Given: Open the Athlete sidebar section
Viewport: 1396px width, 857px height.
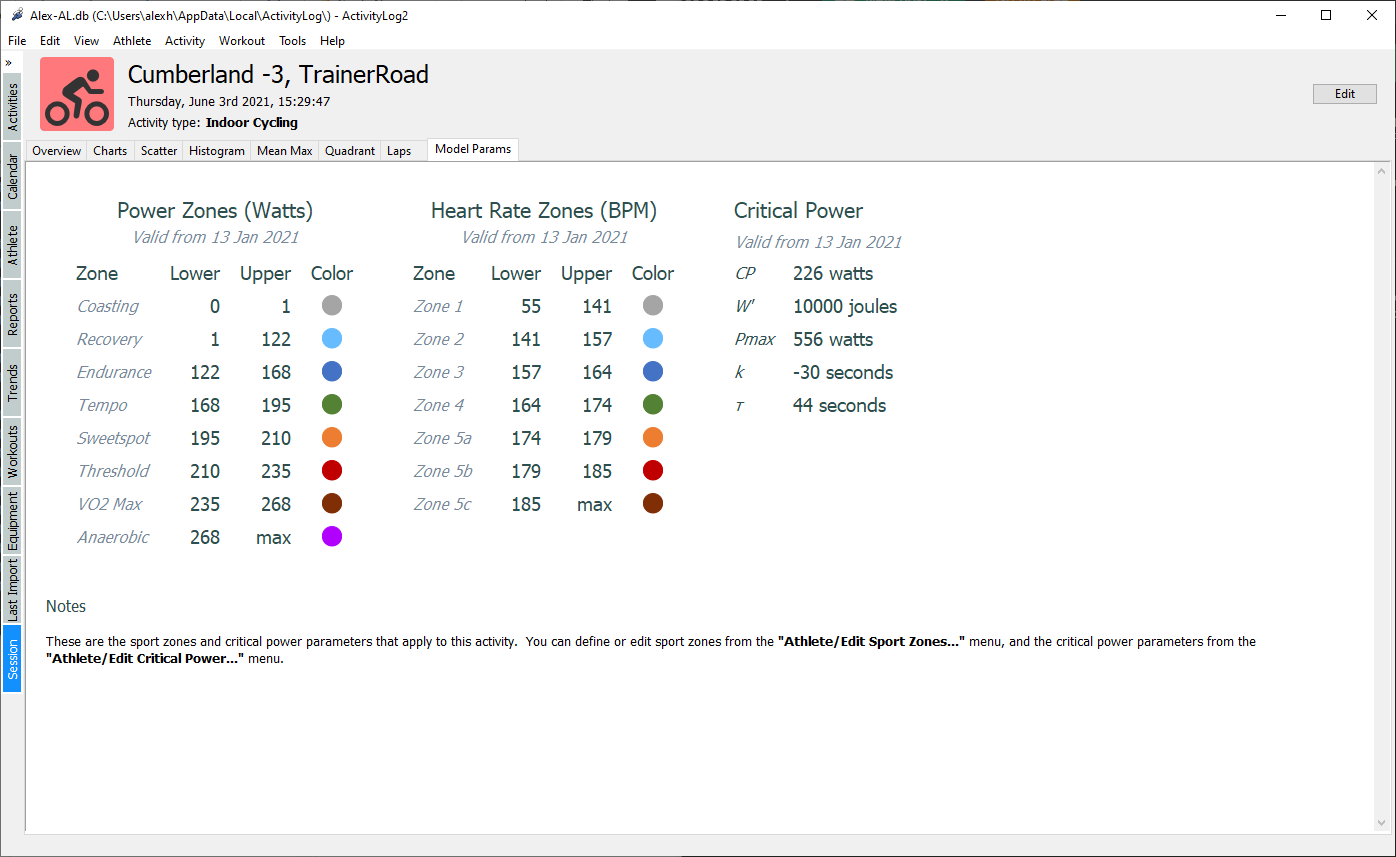Looking at the screenshot, I should pos(13,245).
